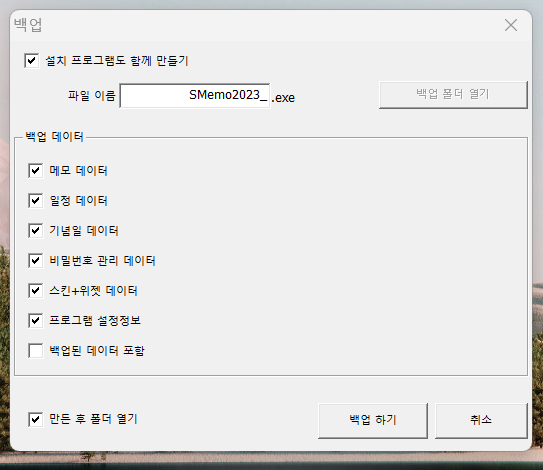Click the 백업 데이터 group label

point(54,136)
